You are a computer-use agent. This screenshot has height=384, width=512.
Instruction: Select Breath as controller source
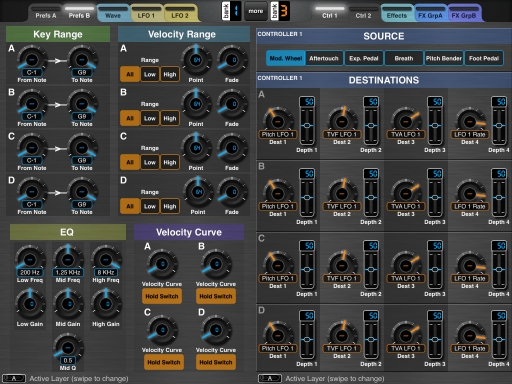pos(404,58)
